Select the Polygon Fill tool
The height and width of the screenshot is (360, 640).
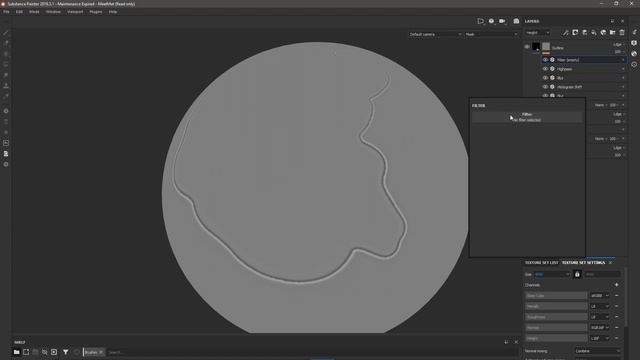click(6, 64)
